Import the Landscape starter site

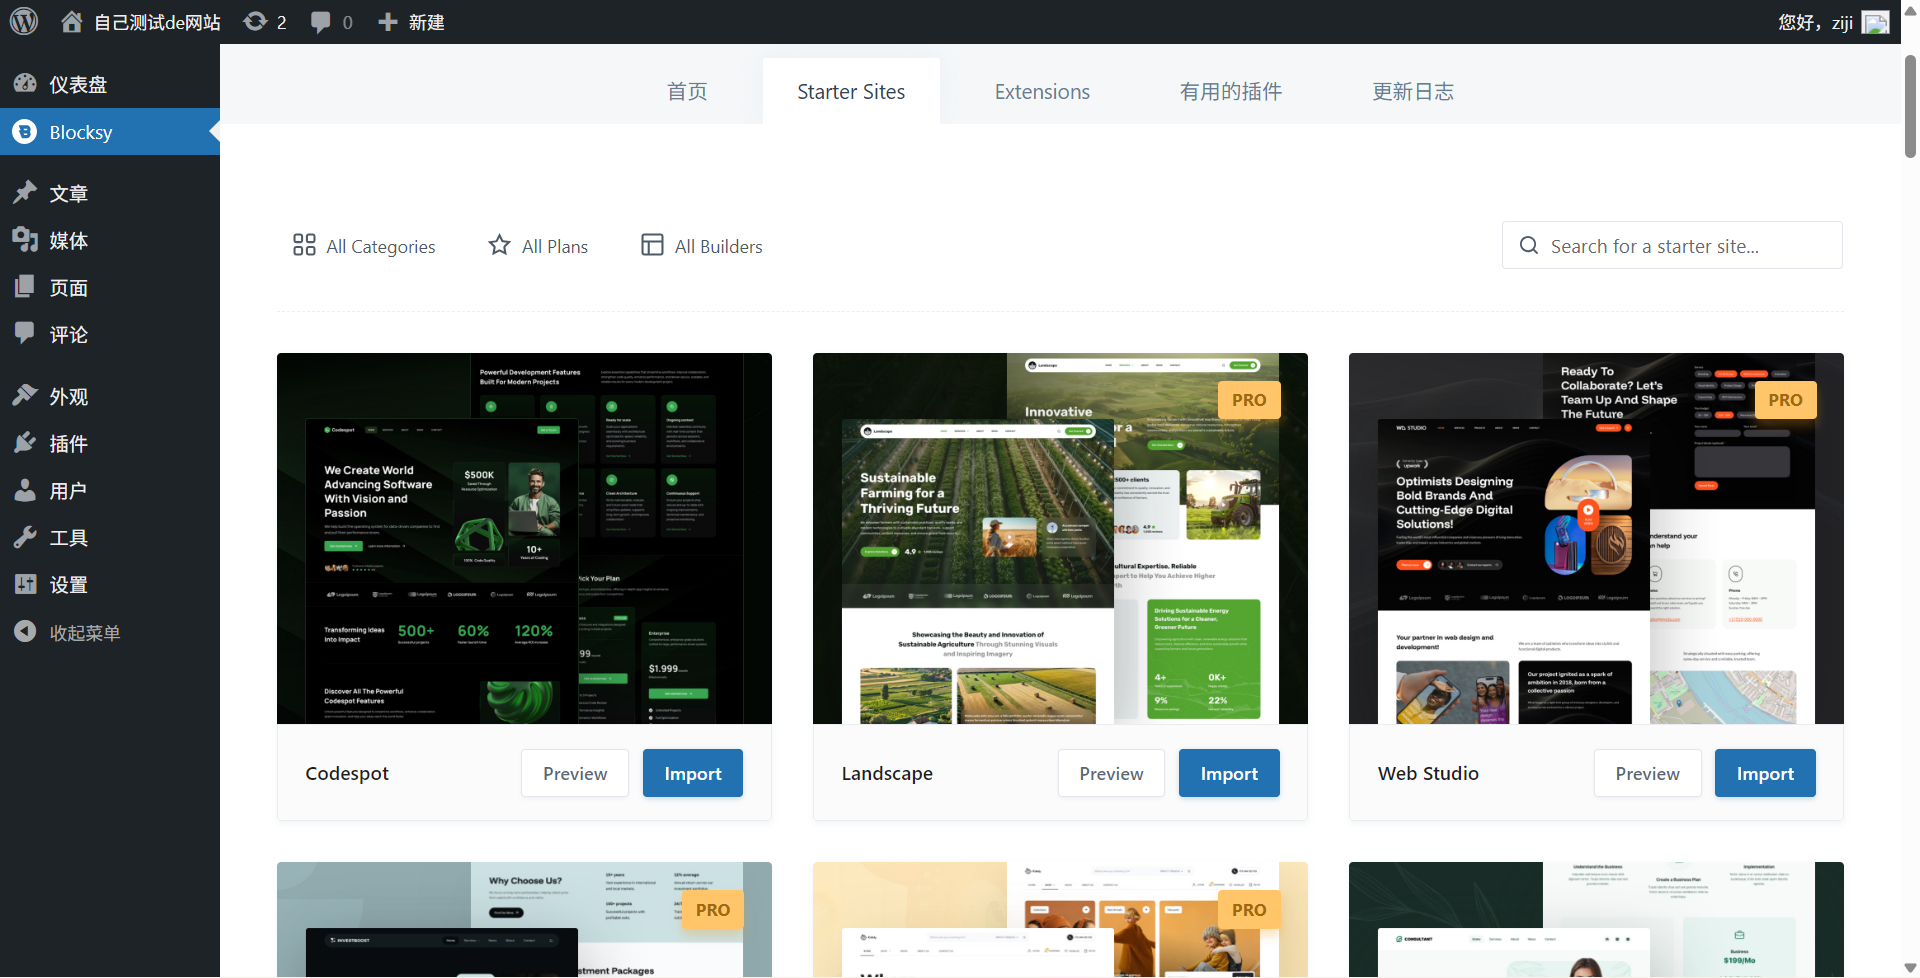click(x=1229, y=773)
